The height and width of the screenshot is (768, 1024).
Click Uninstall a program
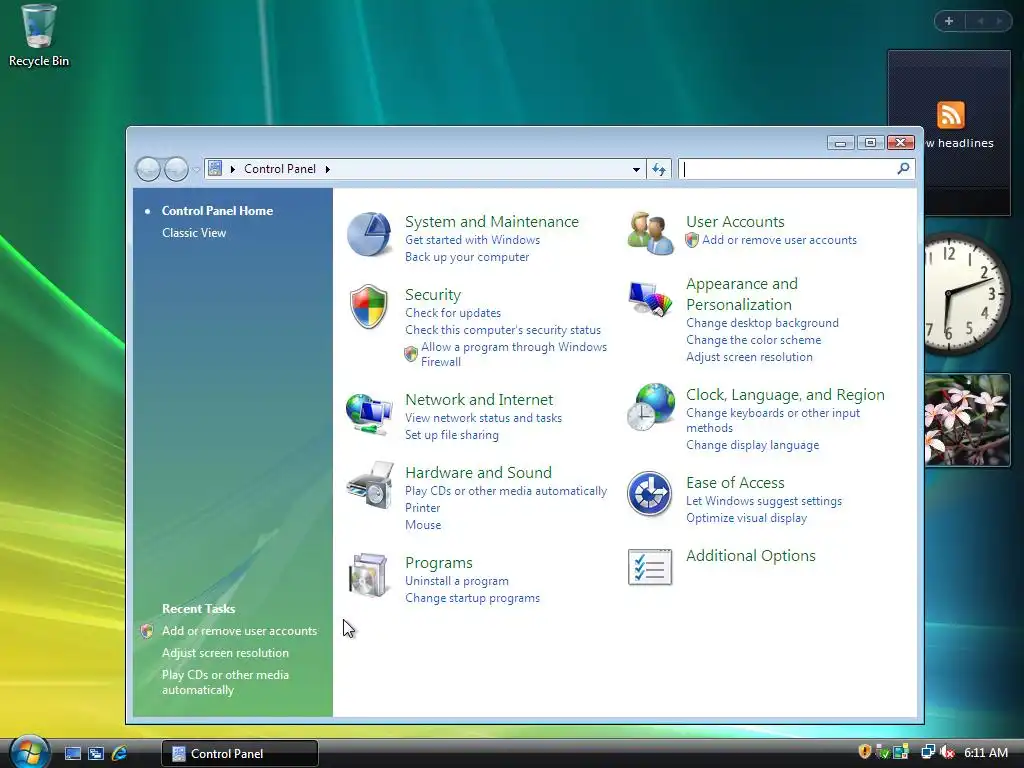click(x=456, y=581)
